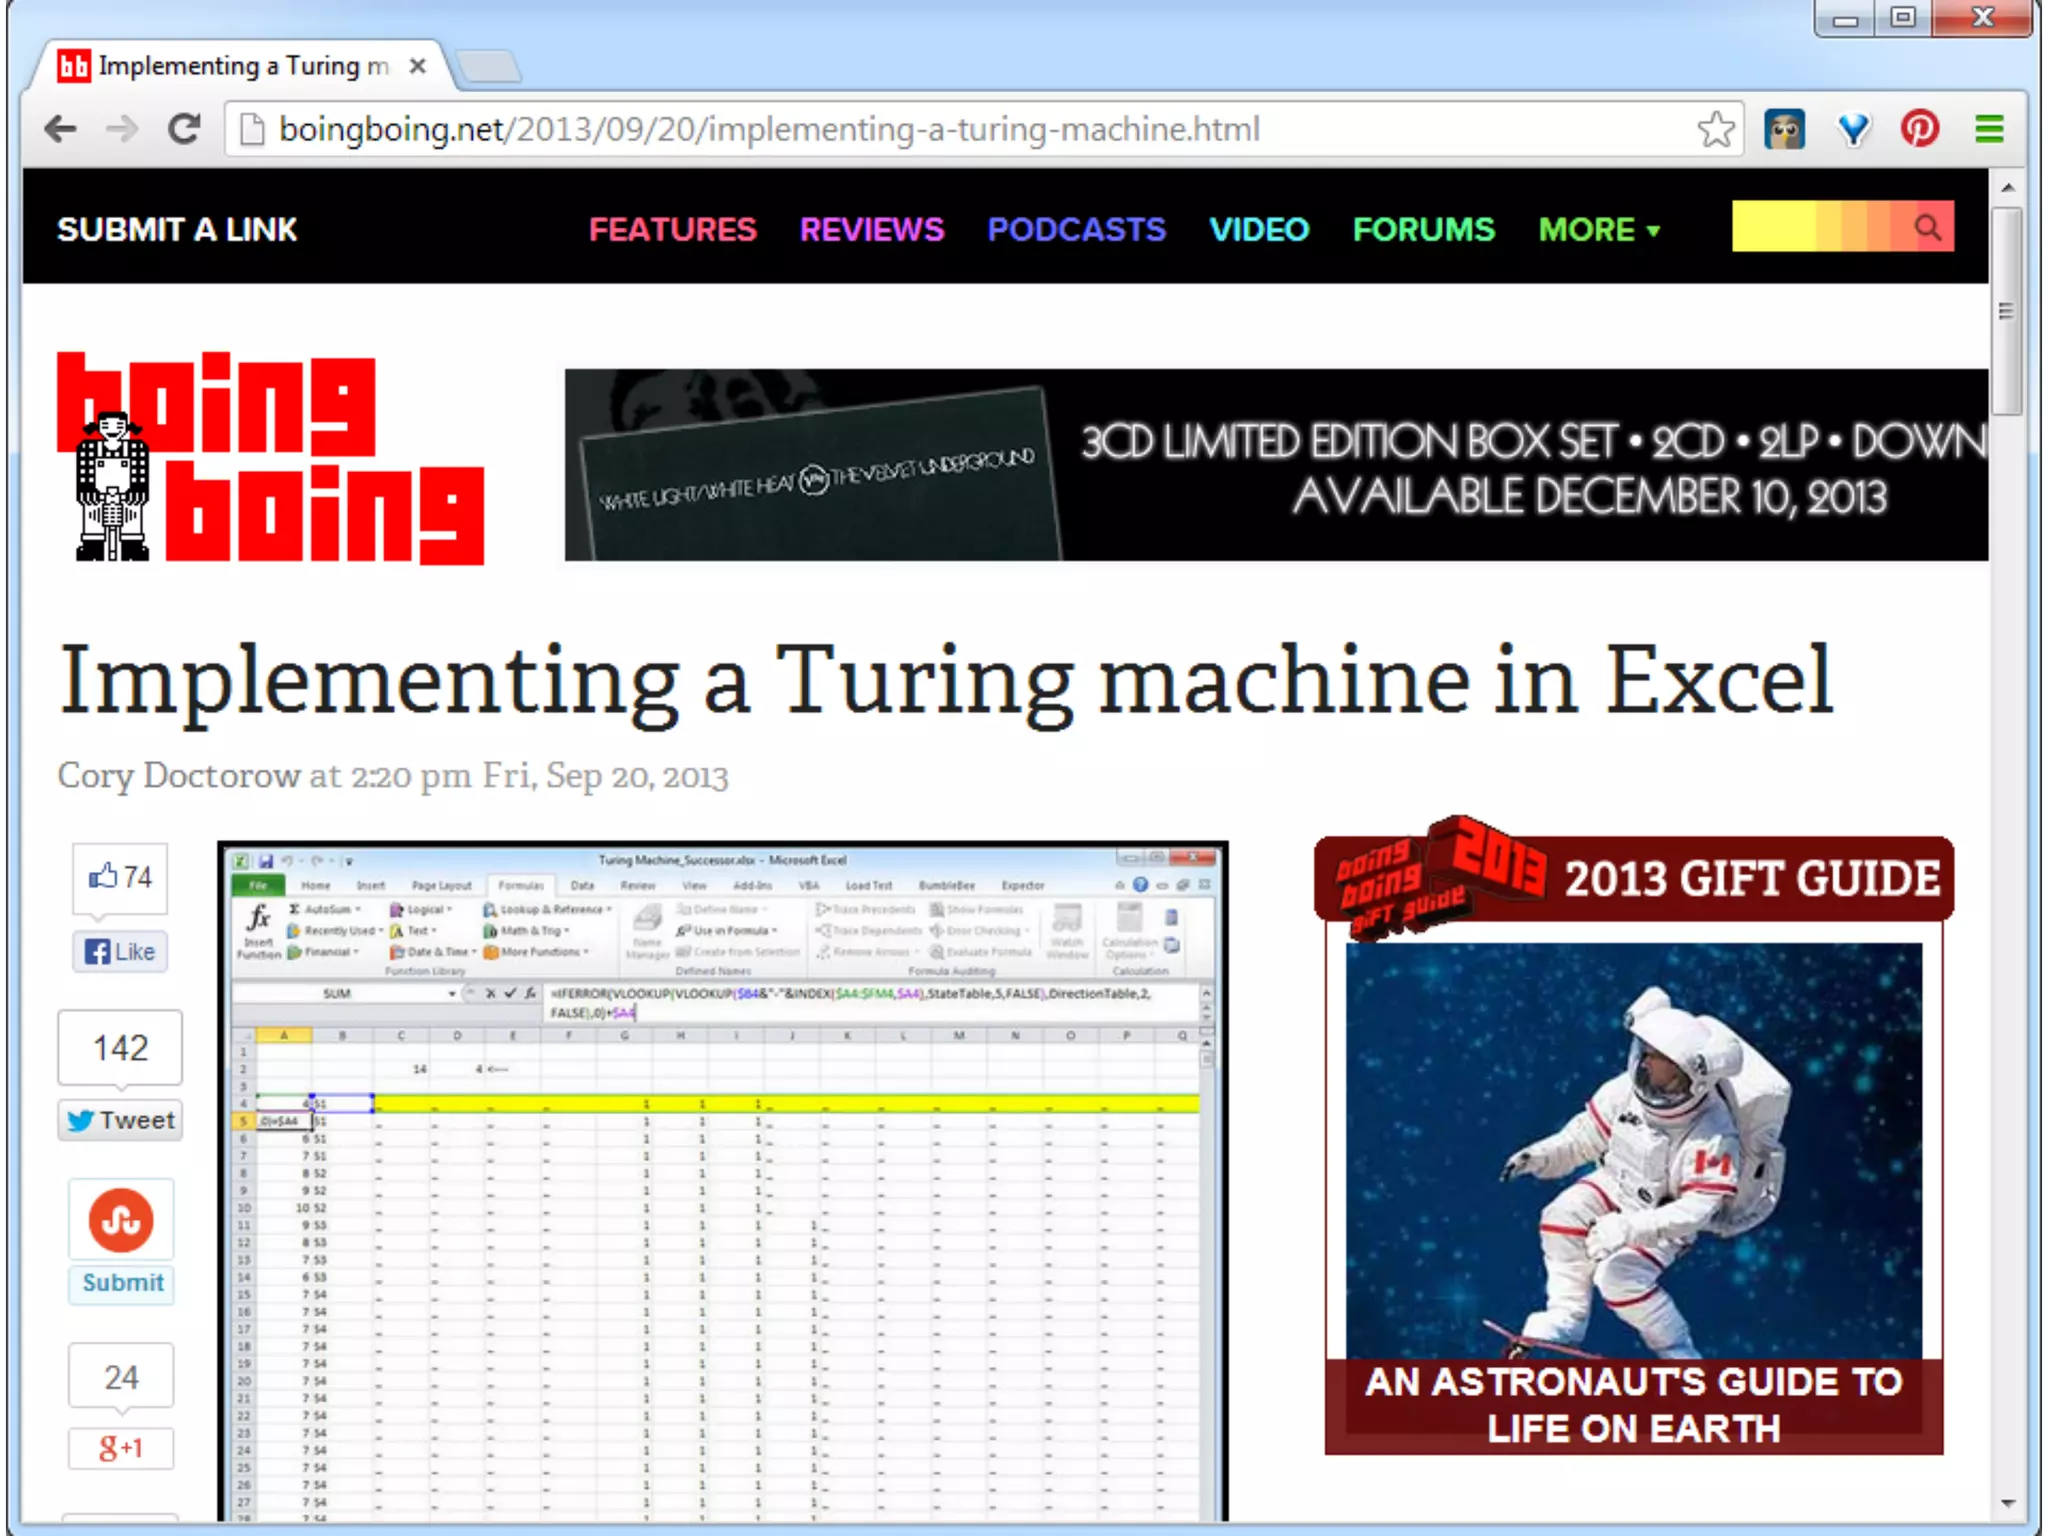Open the FEATURES nav item
2048x1536 pixels.
pyautogui.click(x=672, y=230)
